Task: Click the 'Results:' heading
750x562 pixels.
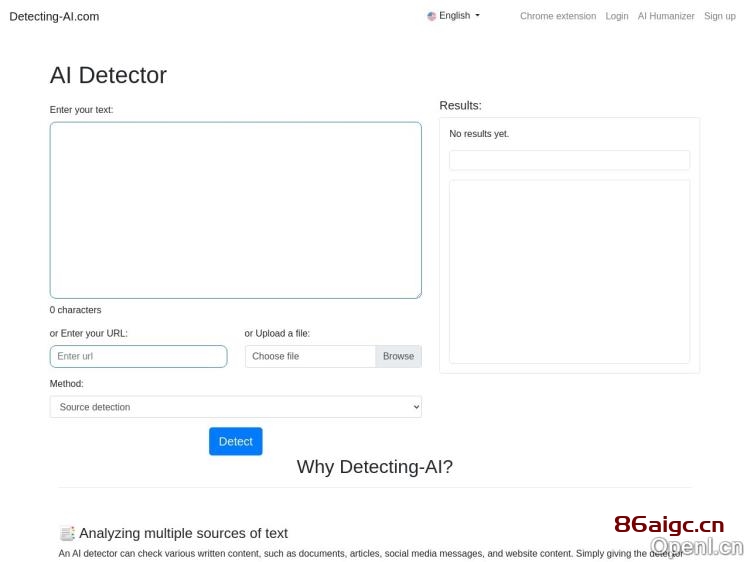Action: 461,105
